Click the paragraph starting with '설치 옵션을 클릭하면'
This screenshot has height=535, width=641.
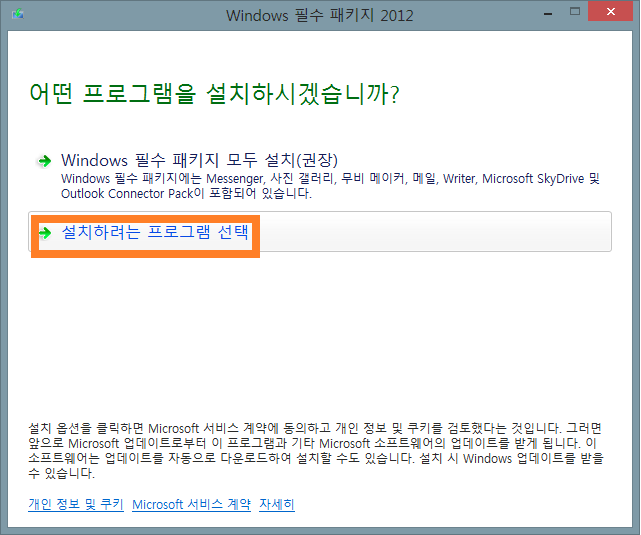(x=316, y=451)
